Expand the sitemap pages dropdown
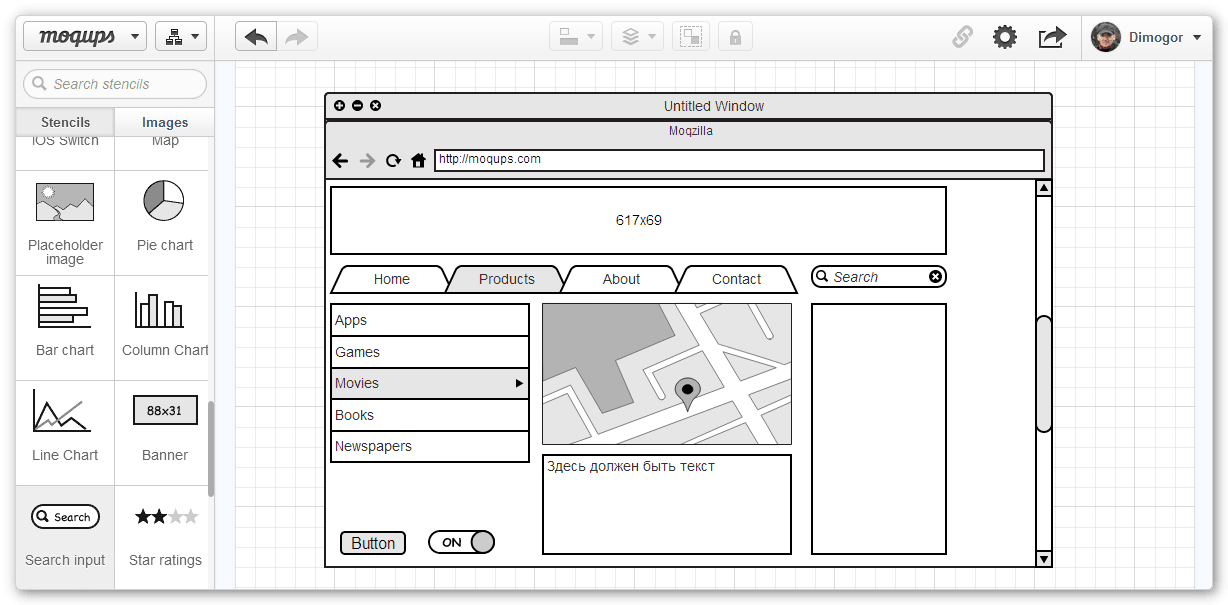Viewport: 1228px width, 605px height. point(181,37)
